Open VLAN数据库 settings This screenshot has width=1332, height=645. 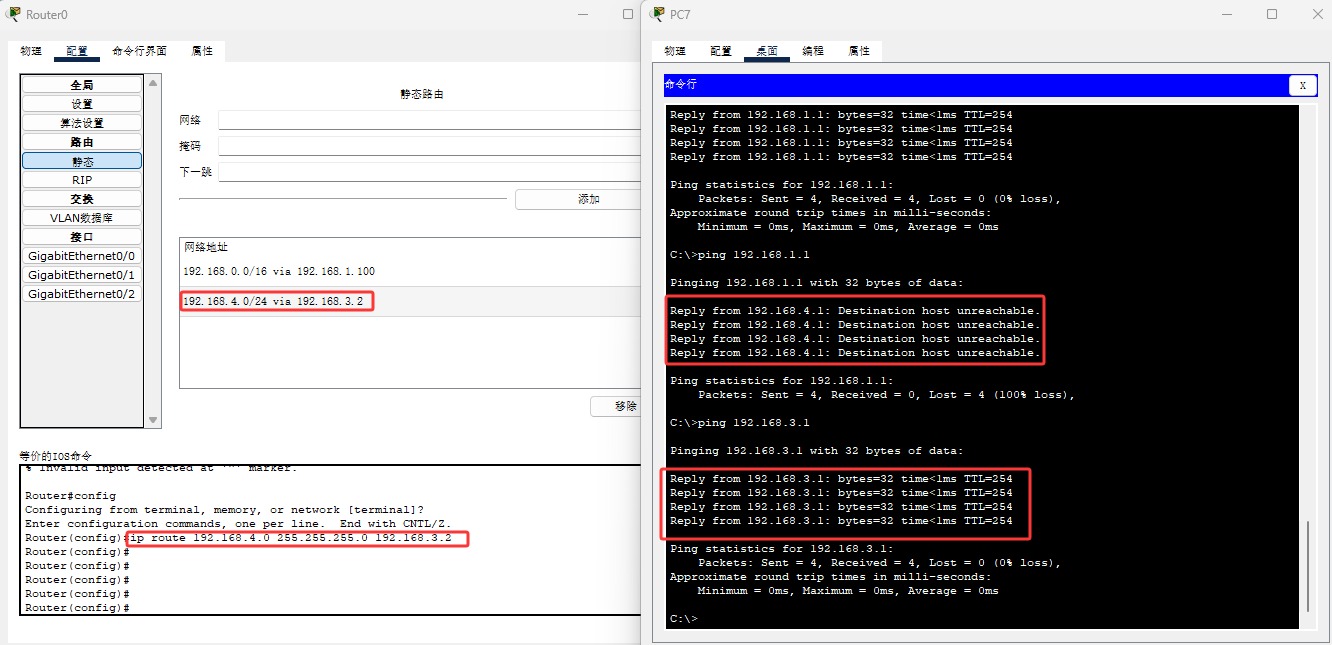pos(82,218)
